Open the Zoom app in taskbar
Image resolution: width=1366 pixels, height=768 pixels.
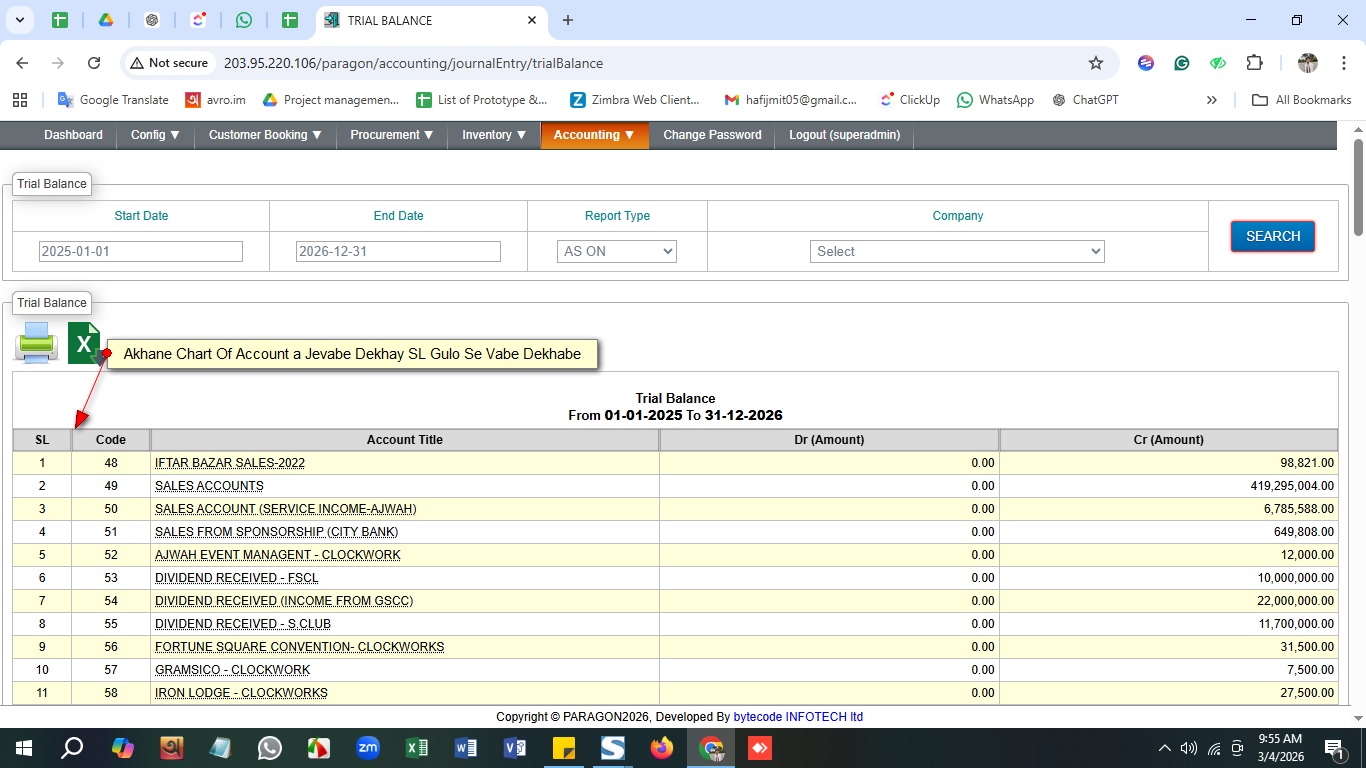coord(368,748)
